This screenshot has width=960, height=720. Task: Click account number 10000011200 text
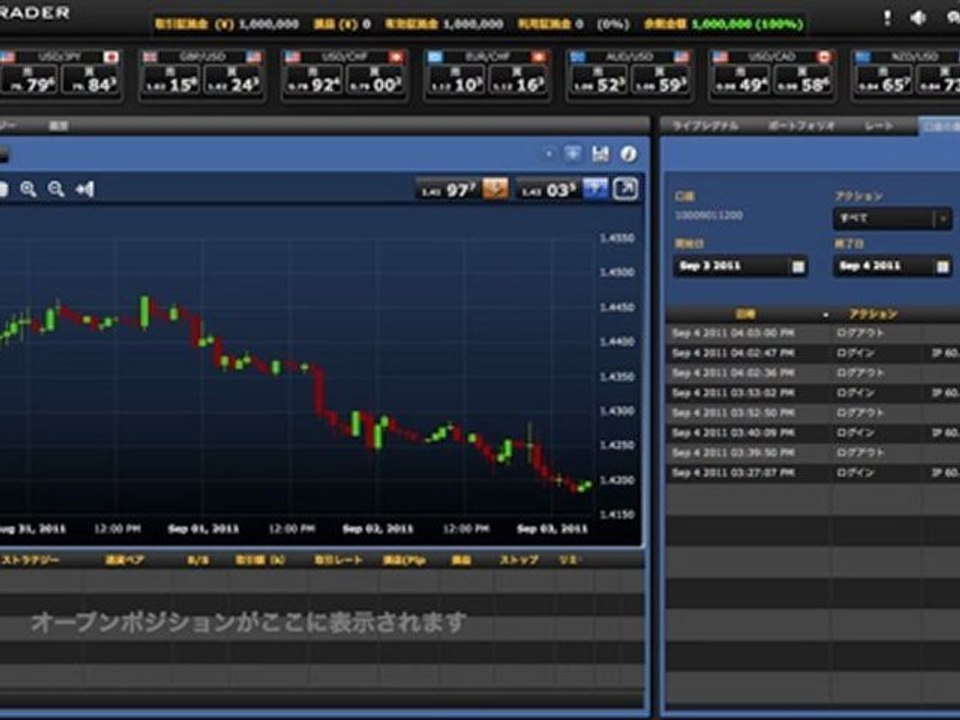[x=708, y=216]
